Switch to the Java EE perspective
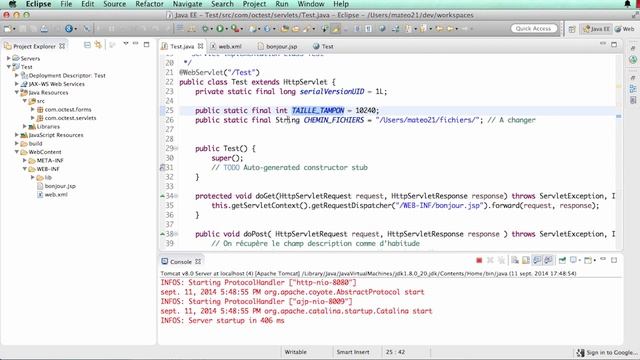 click(x=596, y=29)
